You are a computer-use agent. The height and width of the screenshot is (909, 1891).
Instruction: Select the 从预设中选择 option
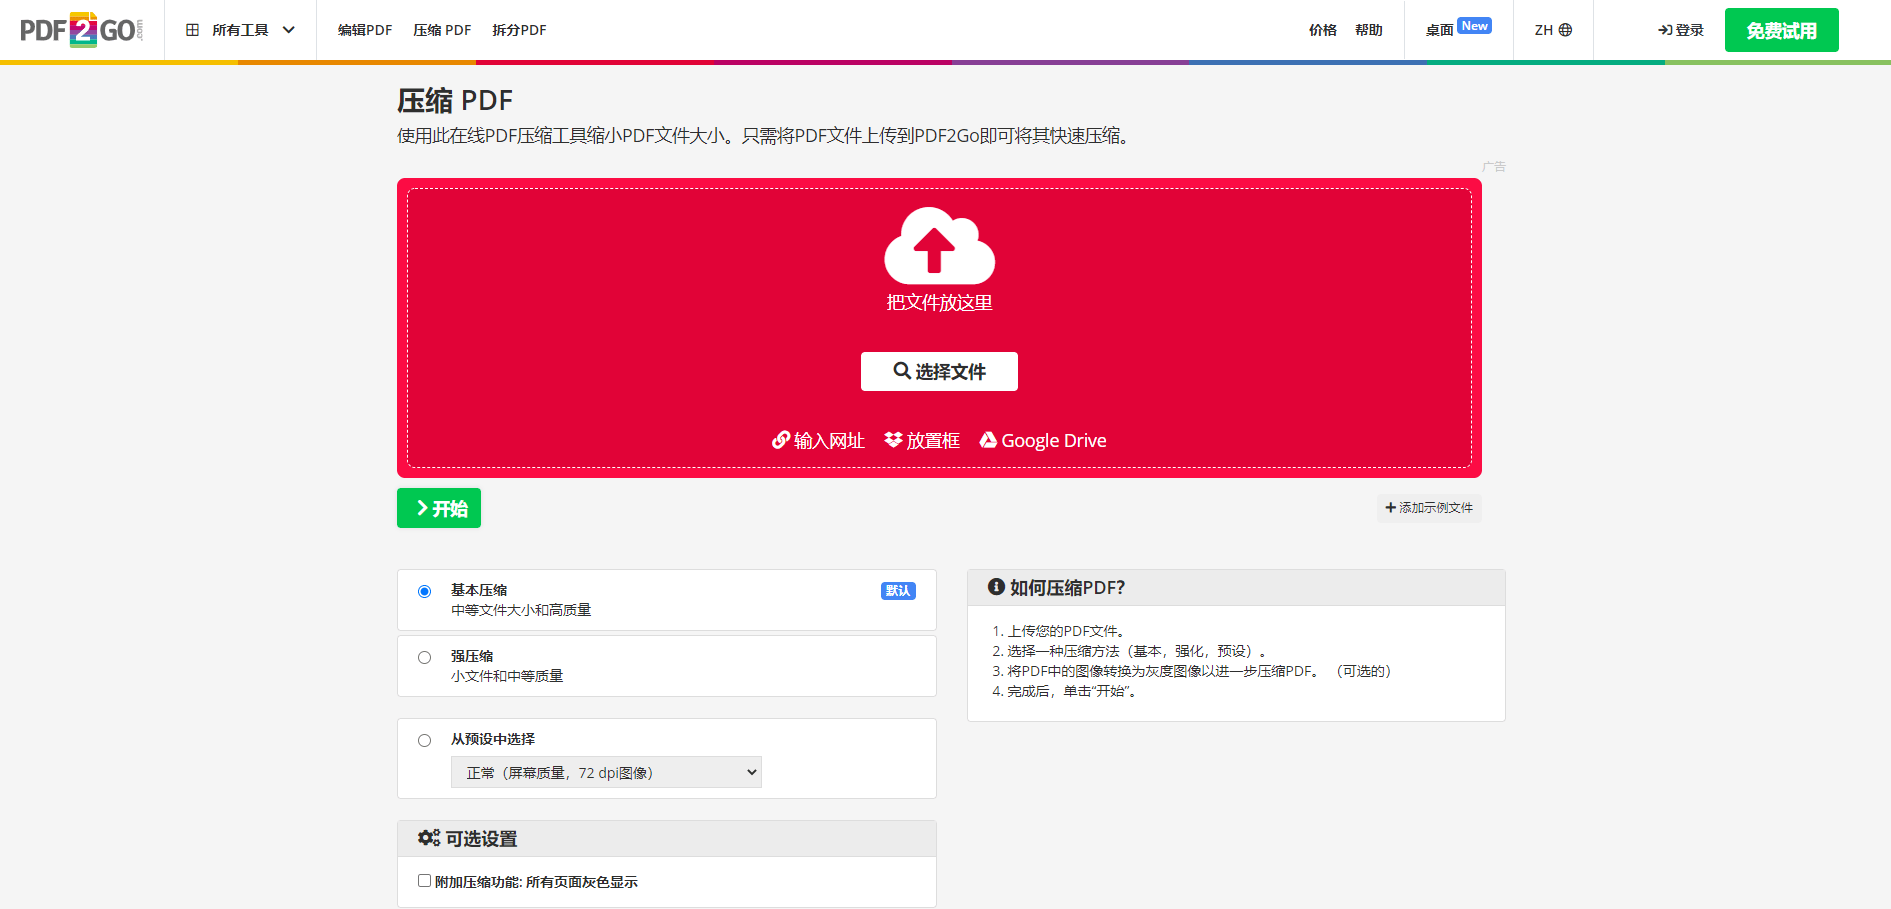tap(424, 740)
